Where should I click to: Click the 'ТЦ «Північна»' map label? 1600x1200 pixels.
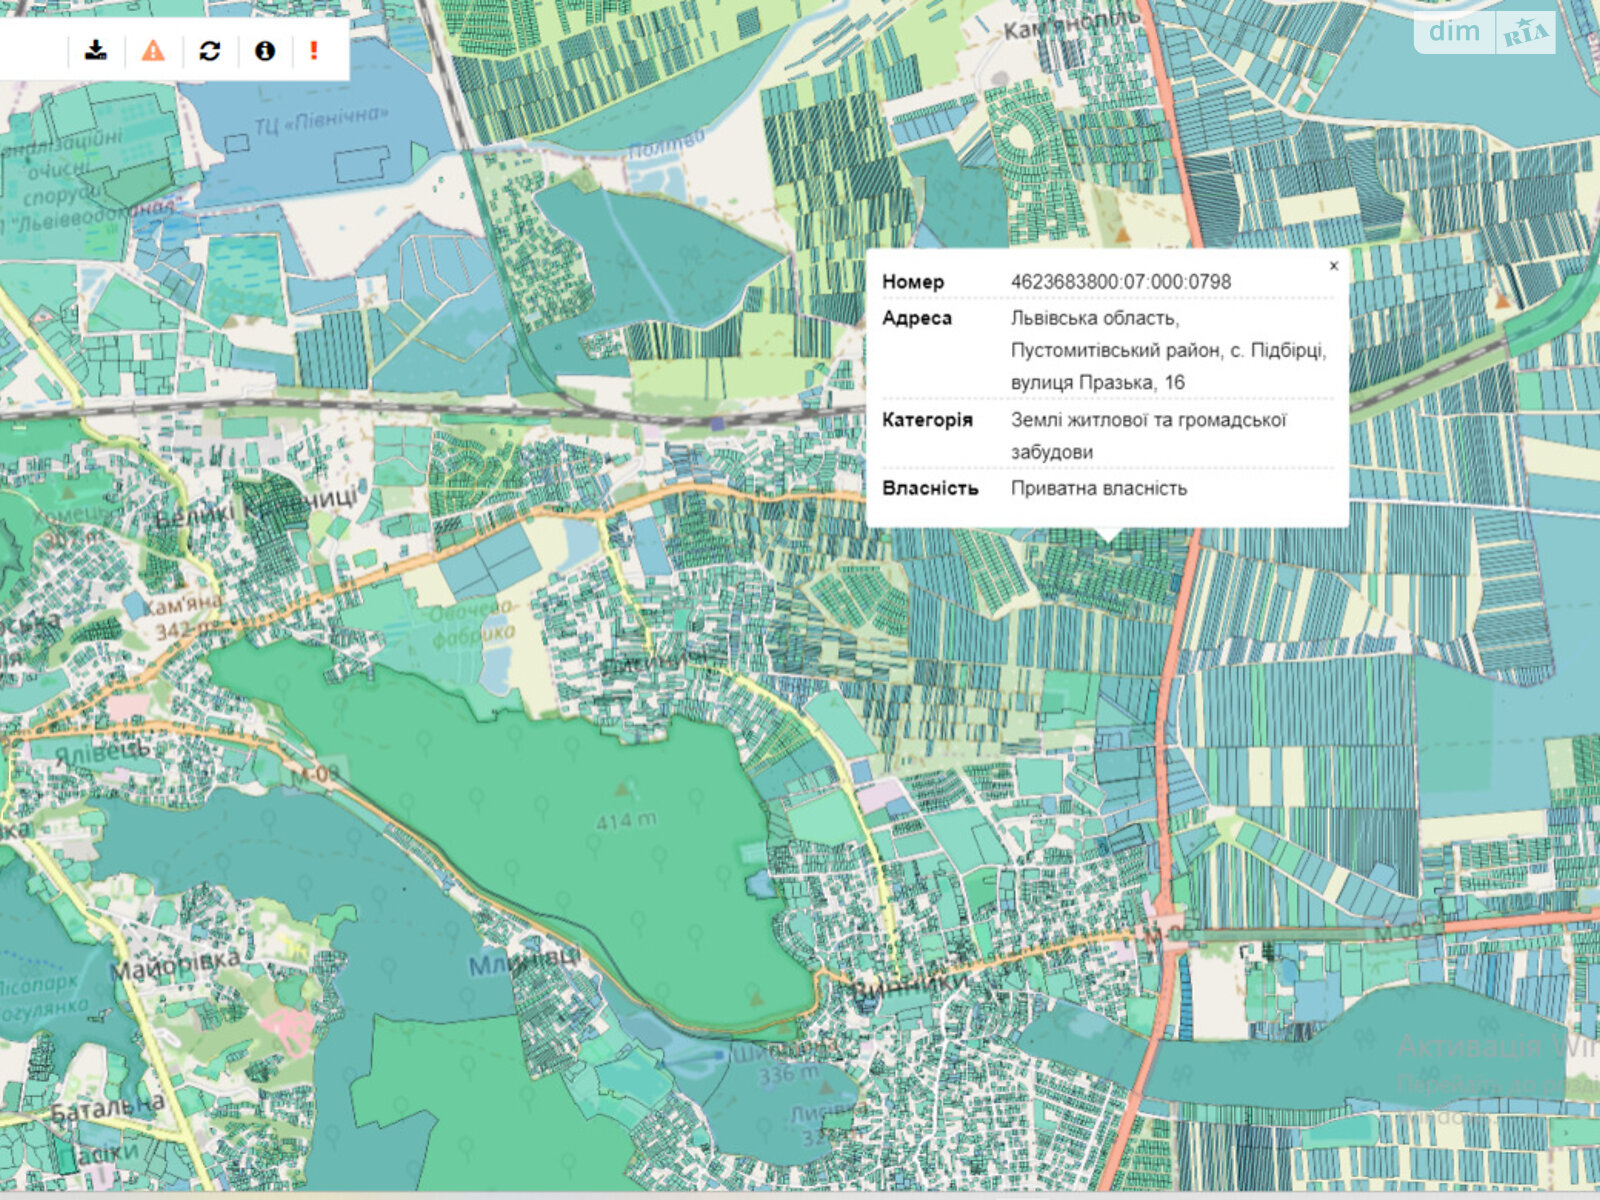coord(320,121)
